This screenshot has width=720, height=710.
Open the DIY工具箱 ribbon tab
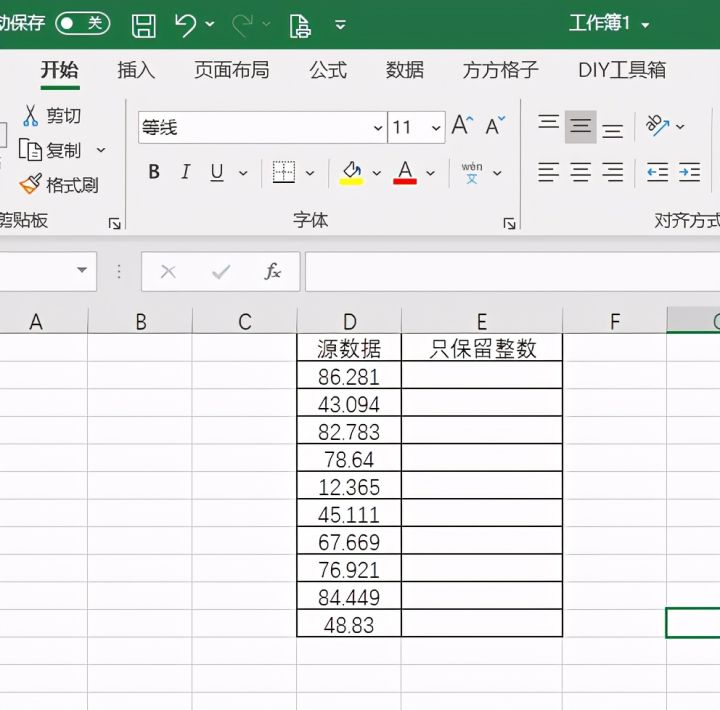click(x=622, y=70)
